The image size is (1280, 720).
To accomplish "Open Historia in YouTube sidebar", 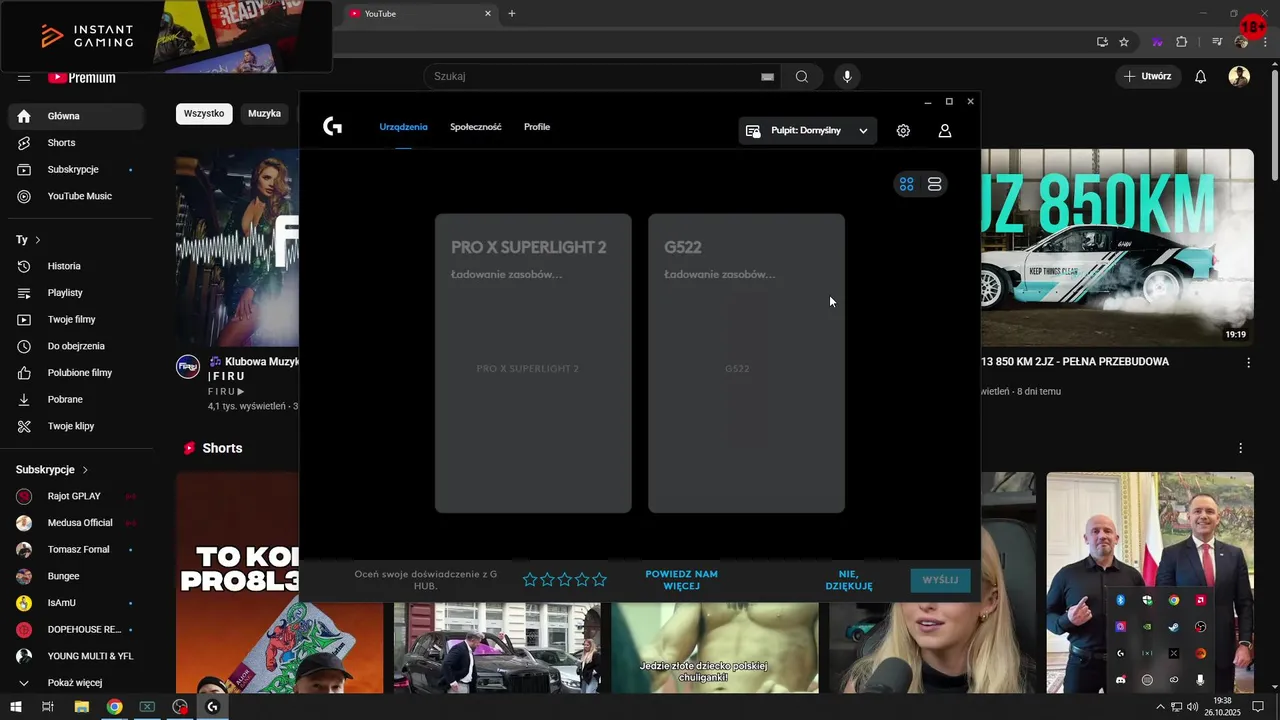I will tap(76, 266).
